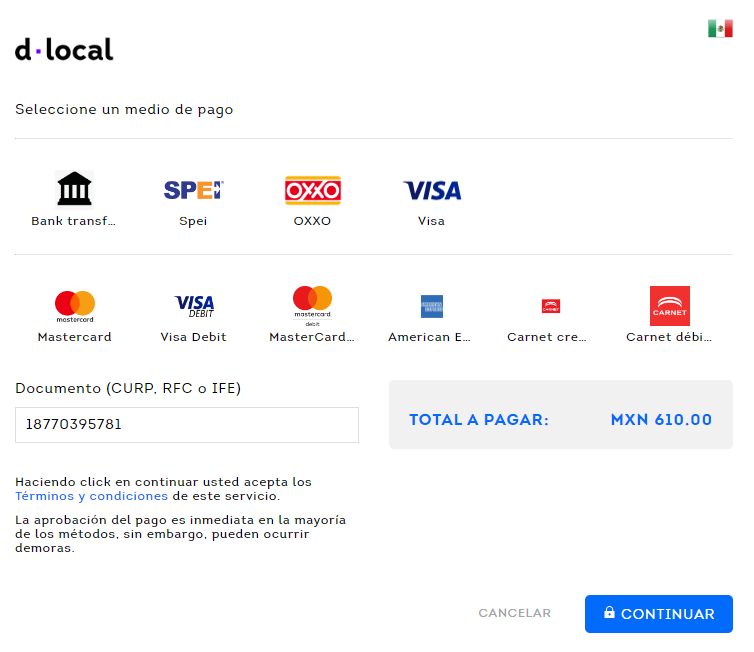The width and height of the screenshot is (754, 652).
Task: Select the American Express icon
Action: click(x=432, y=306)
